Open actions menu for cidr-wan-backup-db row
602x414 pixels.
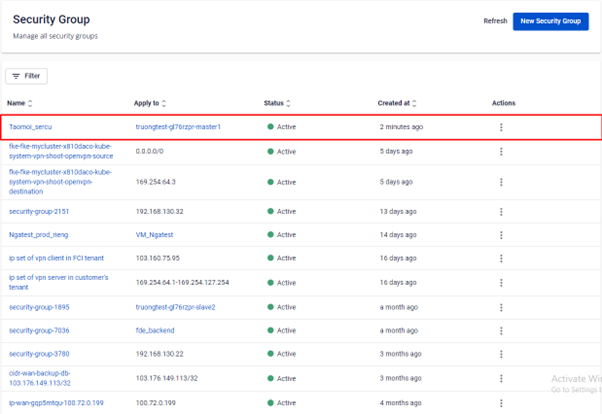click(501, 379)
